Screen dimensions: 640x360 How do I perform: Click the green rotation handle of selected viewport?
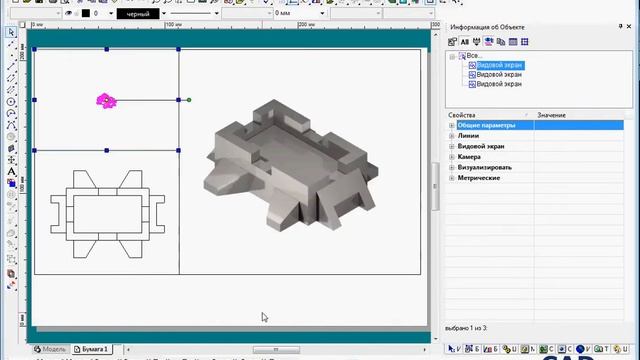189,100
